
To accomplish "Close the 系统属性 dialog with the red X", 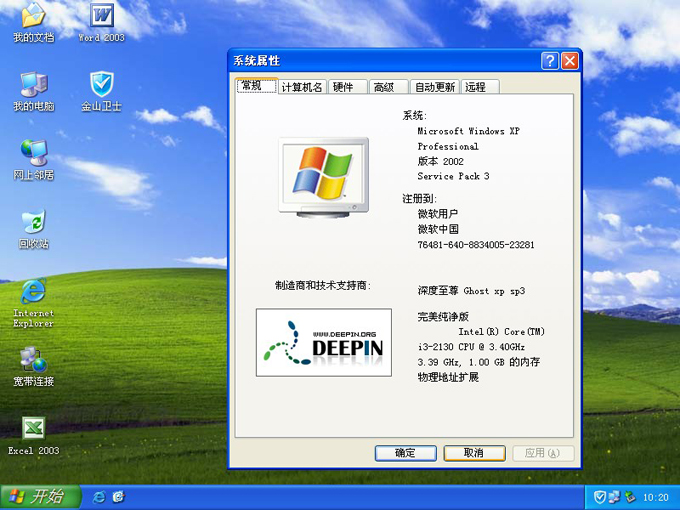I will (x=570, y=61).
